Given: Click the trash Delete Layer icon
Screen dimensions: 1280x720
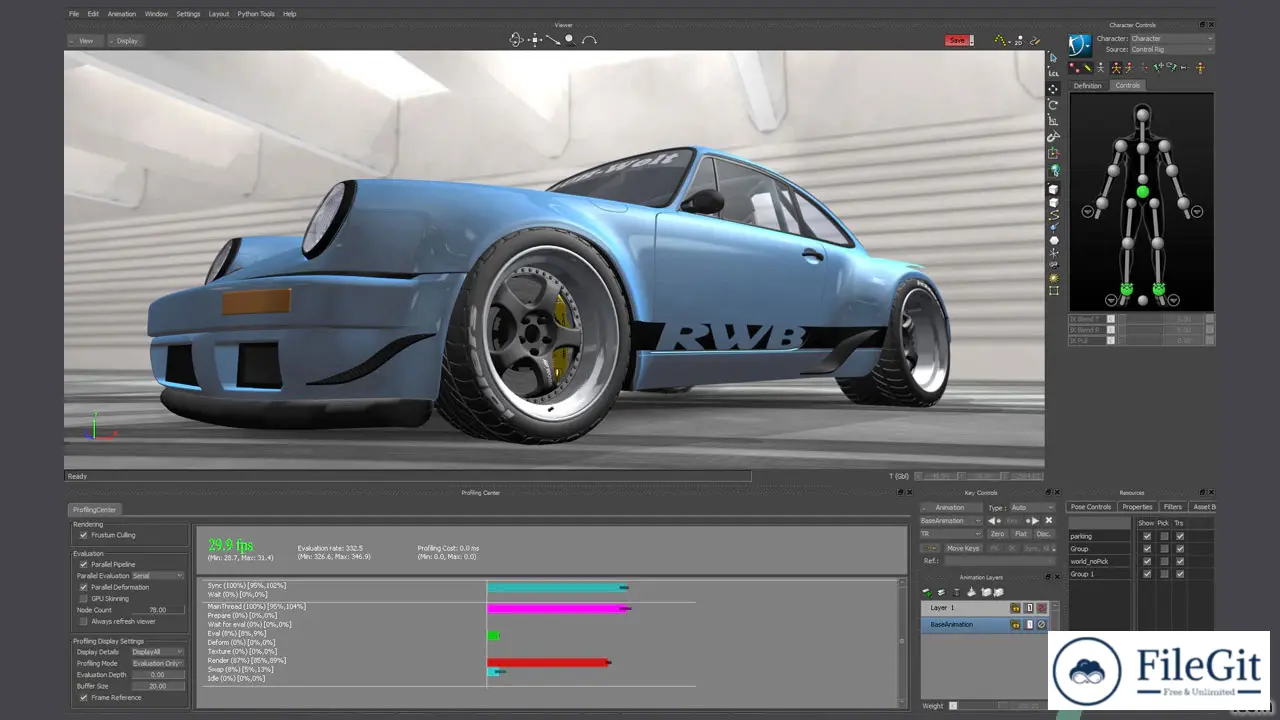Looking at the screenshot, I should [x=956, y=592].
